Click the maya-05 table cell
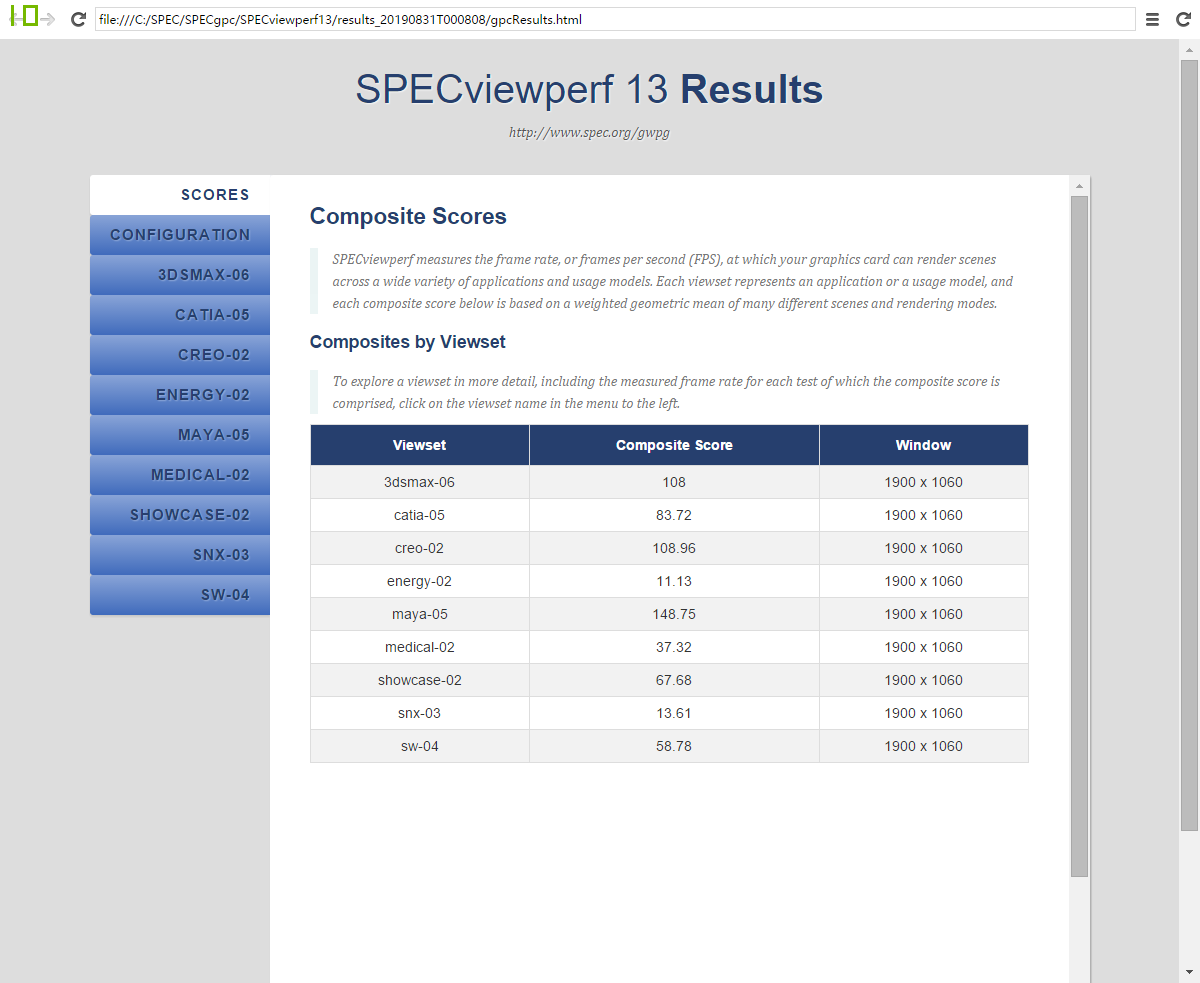Viewport: 1200px width, 983px height. point(420,614)
